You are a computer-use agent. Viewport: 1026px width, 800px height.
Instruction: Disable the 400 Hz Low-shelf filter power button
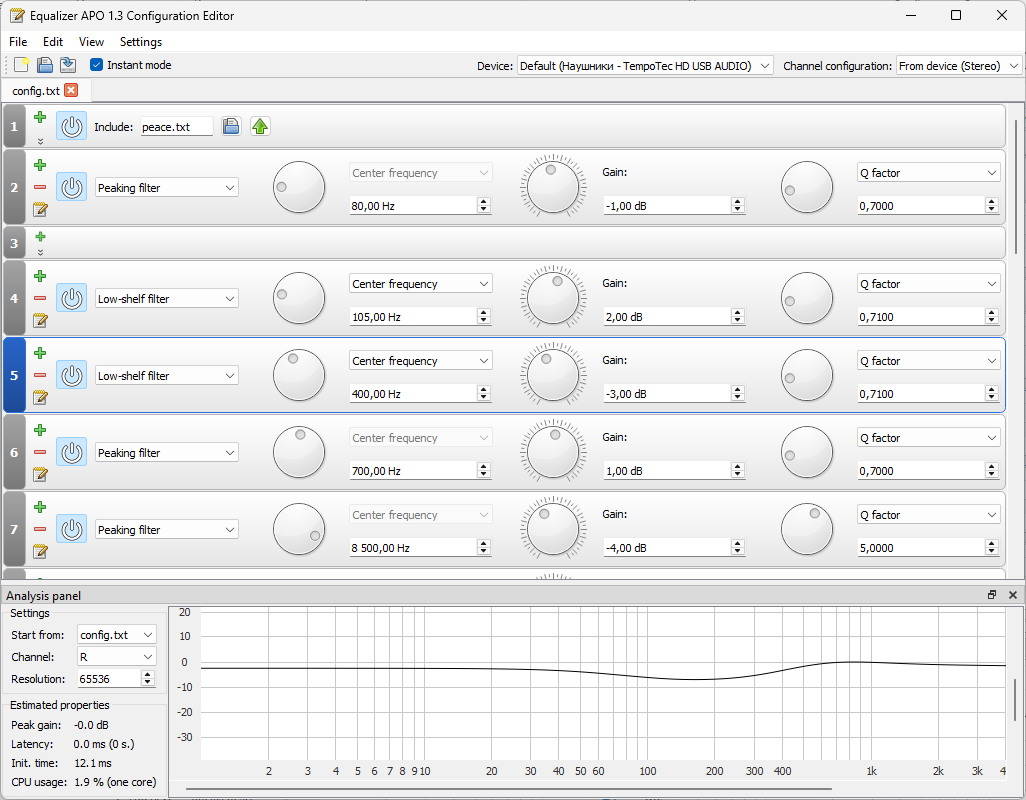71,375
